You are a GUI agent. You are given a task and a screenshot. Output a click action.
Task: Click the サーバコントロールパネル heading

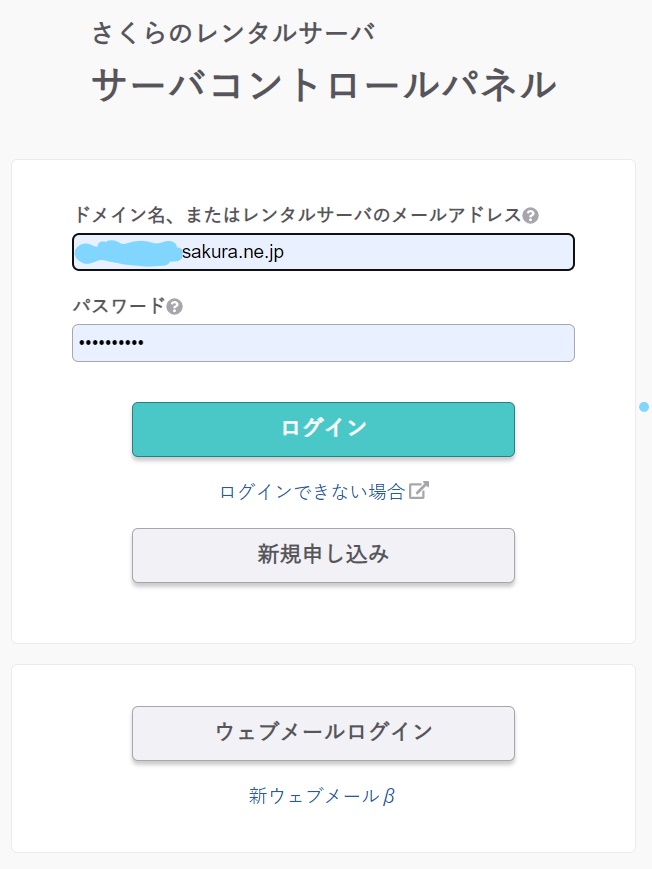coord(323,85)
